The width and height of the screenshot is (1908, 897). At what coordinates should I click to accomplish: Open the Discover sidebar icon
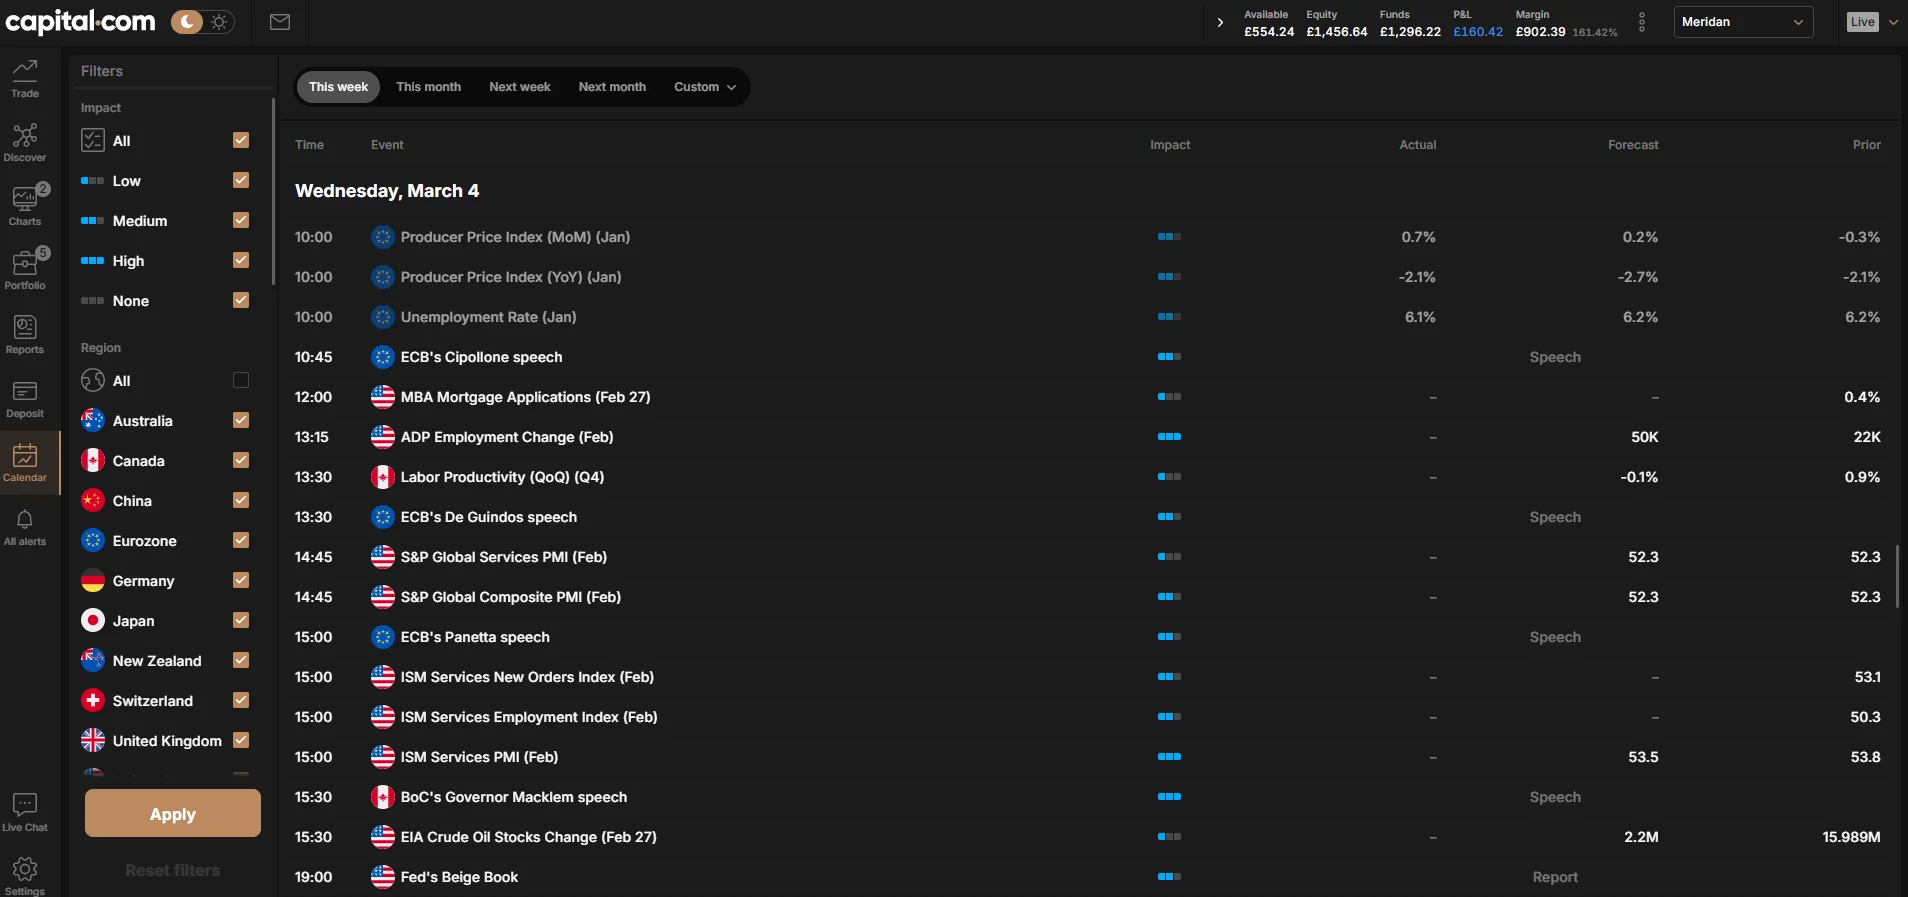click(25, 142)
